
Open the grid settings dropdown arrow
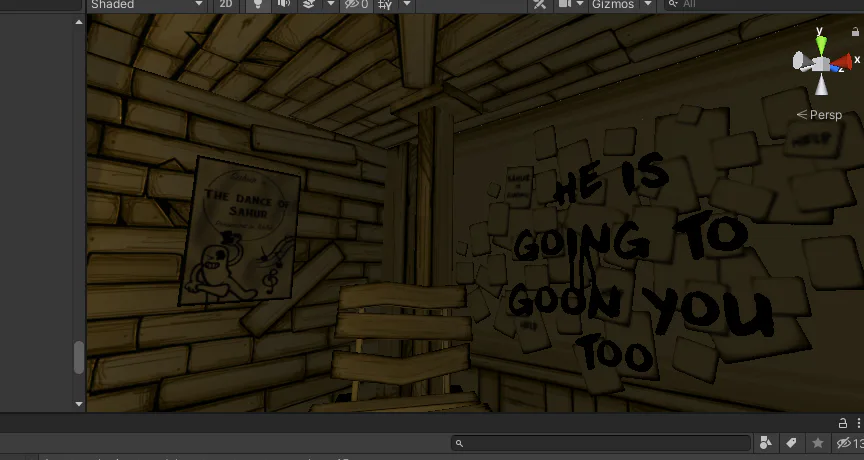407,4
